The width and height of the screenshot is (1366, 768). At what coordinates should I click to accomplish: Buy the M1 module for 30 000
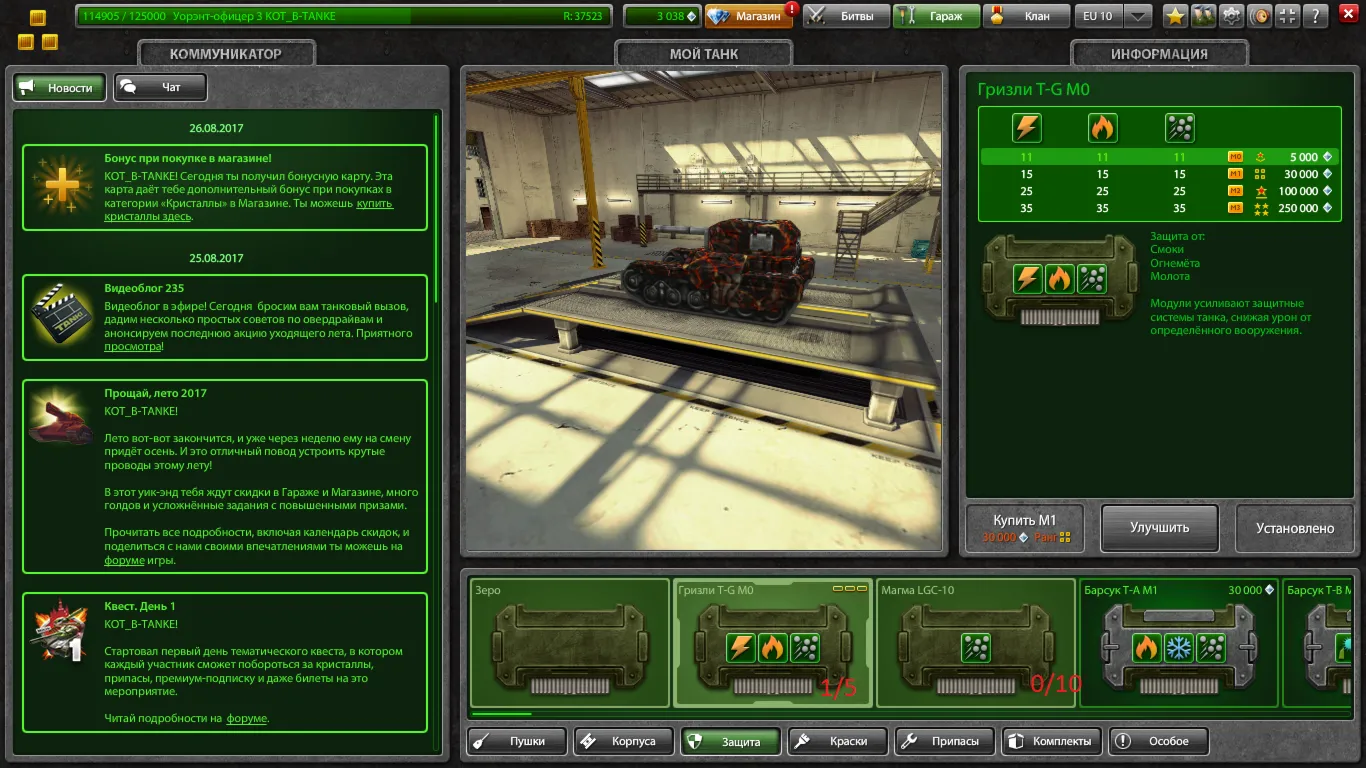(1024, 527)
